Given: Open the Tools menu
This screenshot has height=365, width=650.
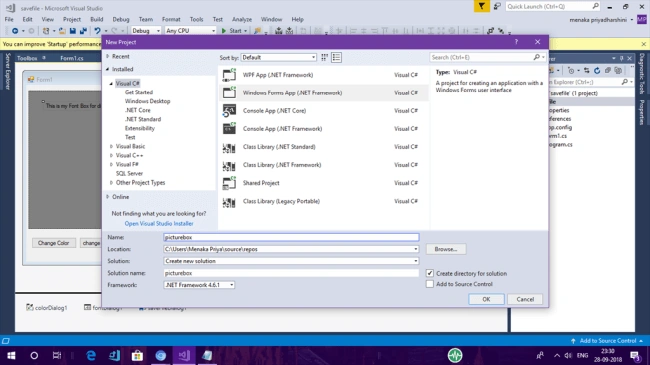Looking at the screenshot, I should [196, 19].
